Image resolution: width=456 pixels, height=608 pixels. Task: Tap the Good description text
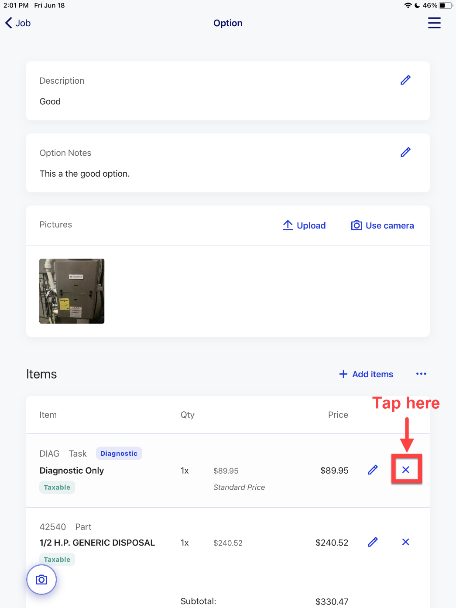(x=50, y=101)
